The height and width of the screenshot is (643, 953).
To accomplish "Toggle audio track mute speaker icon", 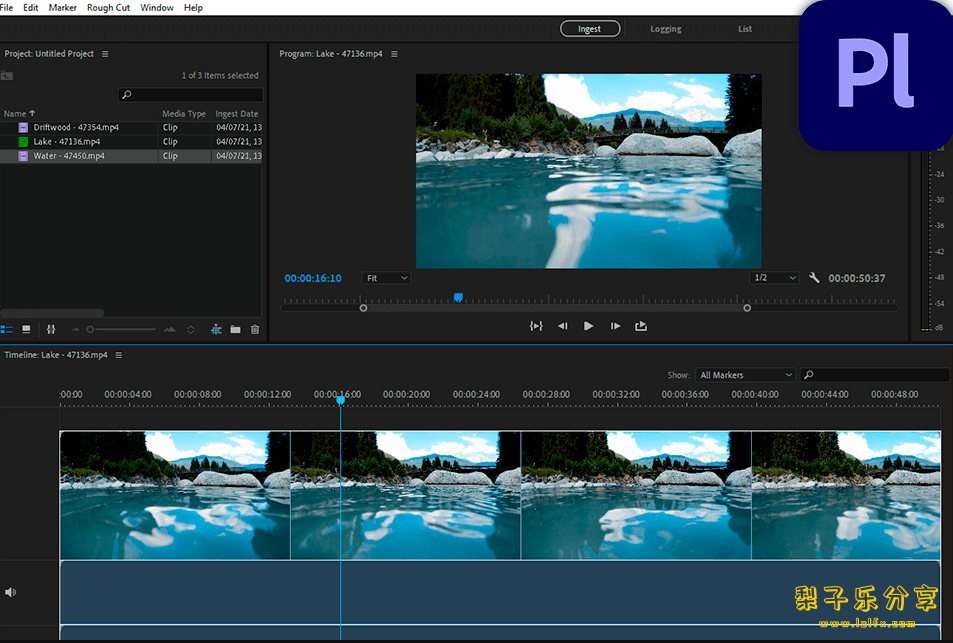I will point(10,592).
